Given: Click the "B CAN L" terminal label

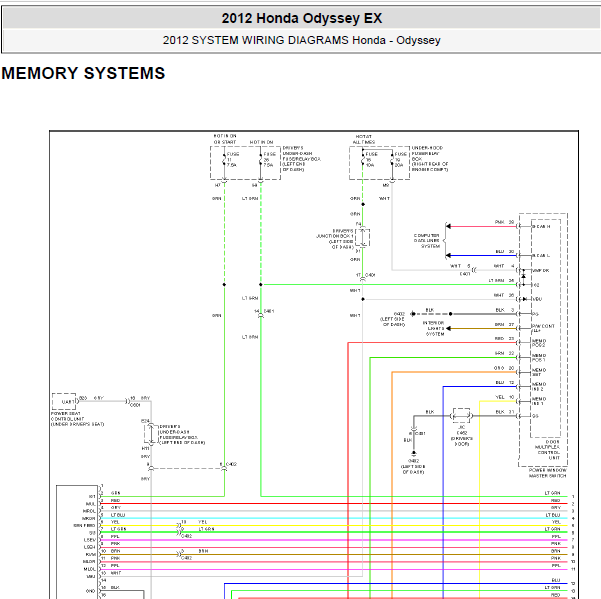Looking at the screenshot, I should pyautogui.click(x=541, y=256).
